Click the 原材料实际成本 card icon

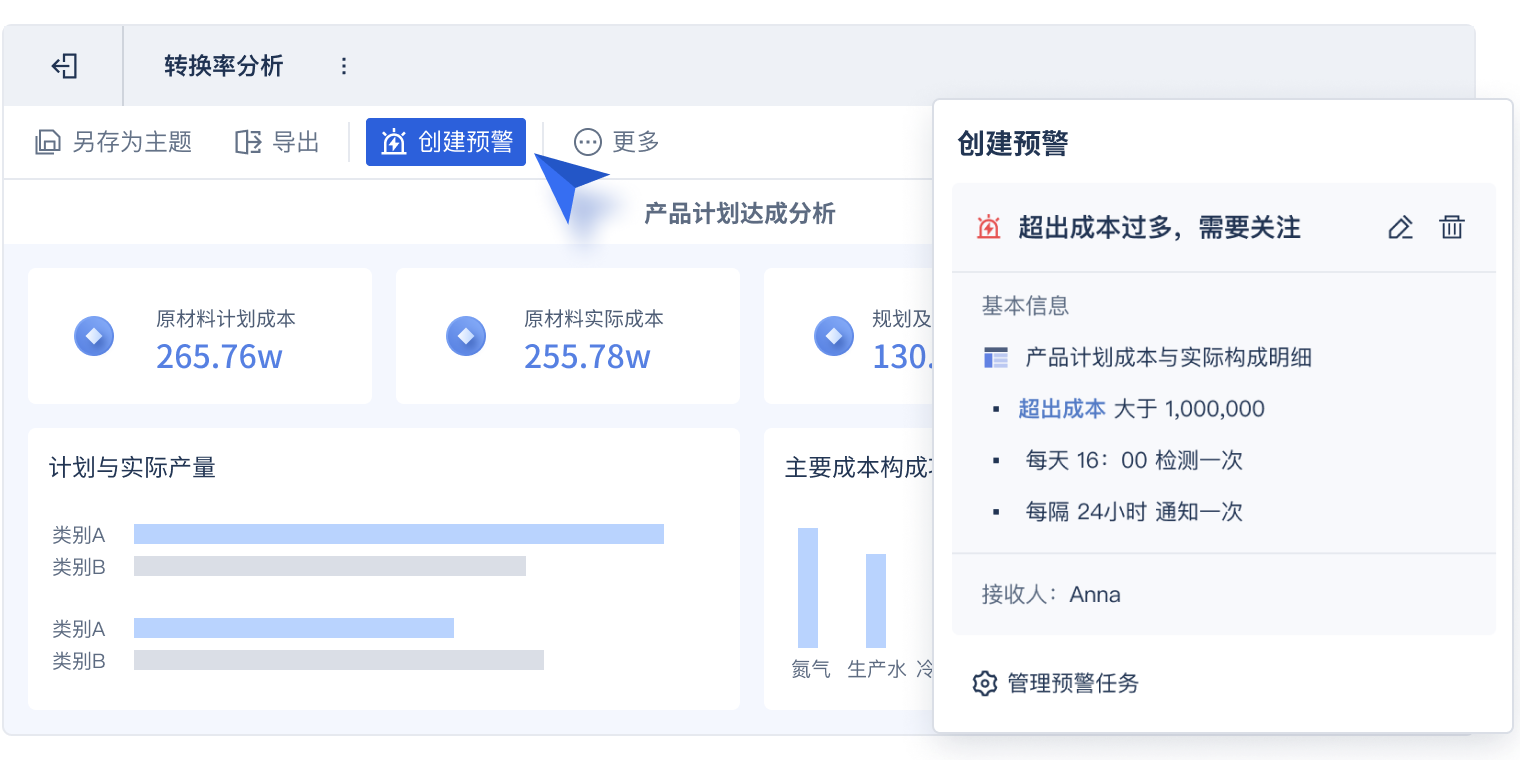coord(465,336)
